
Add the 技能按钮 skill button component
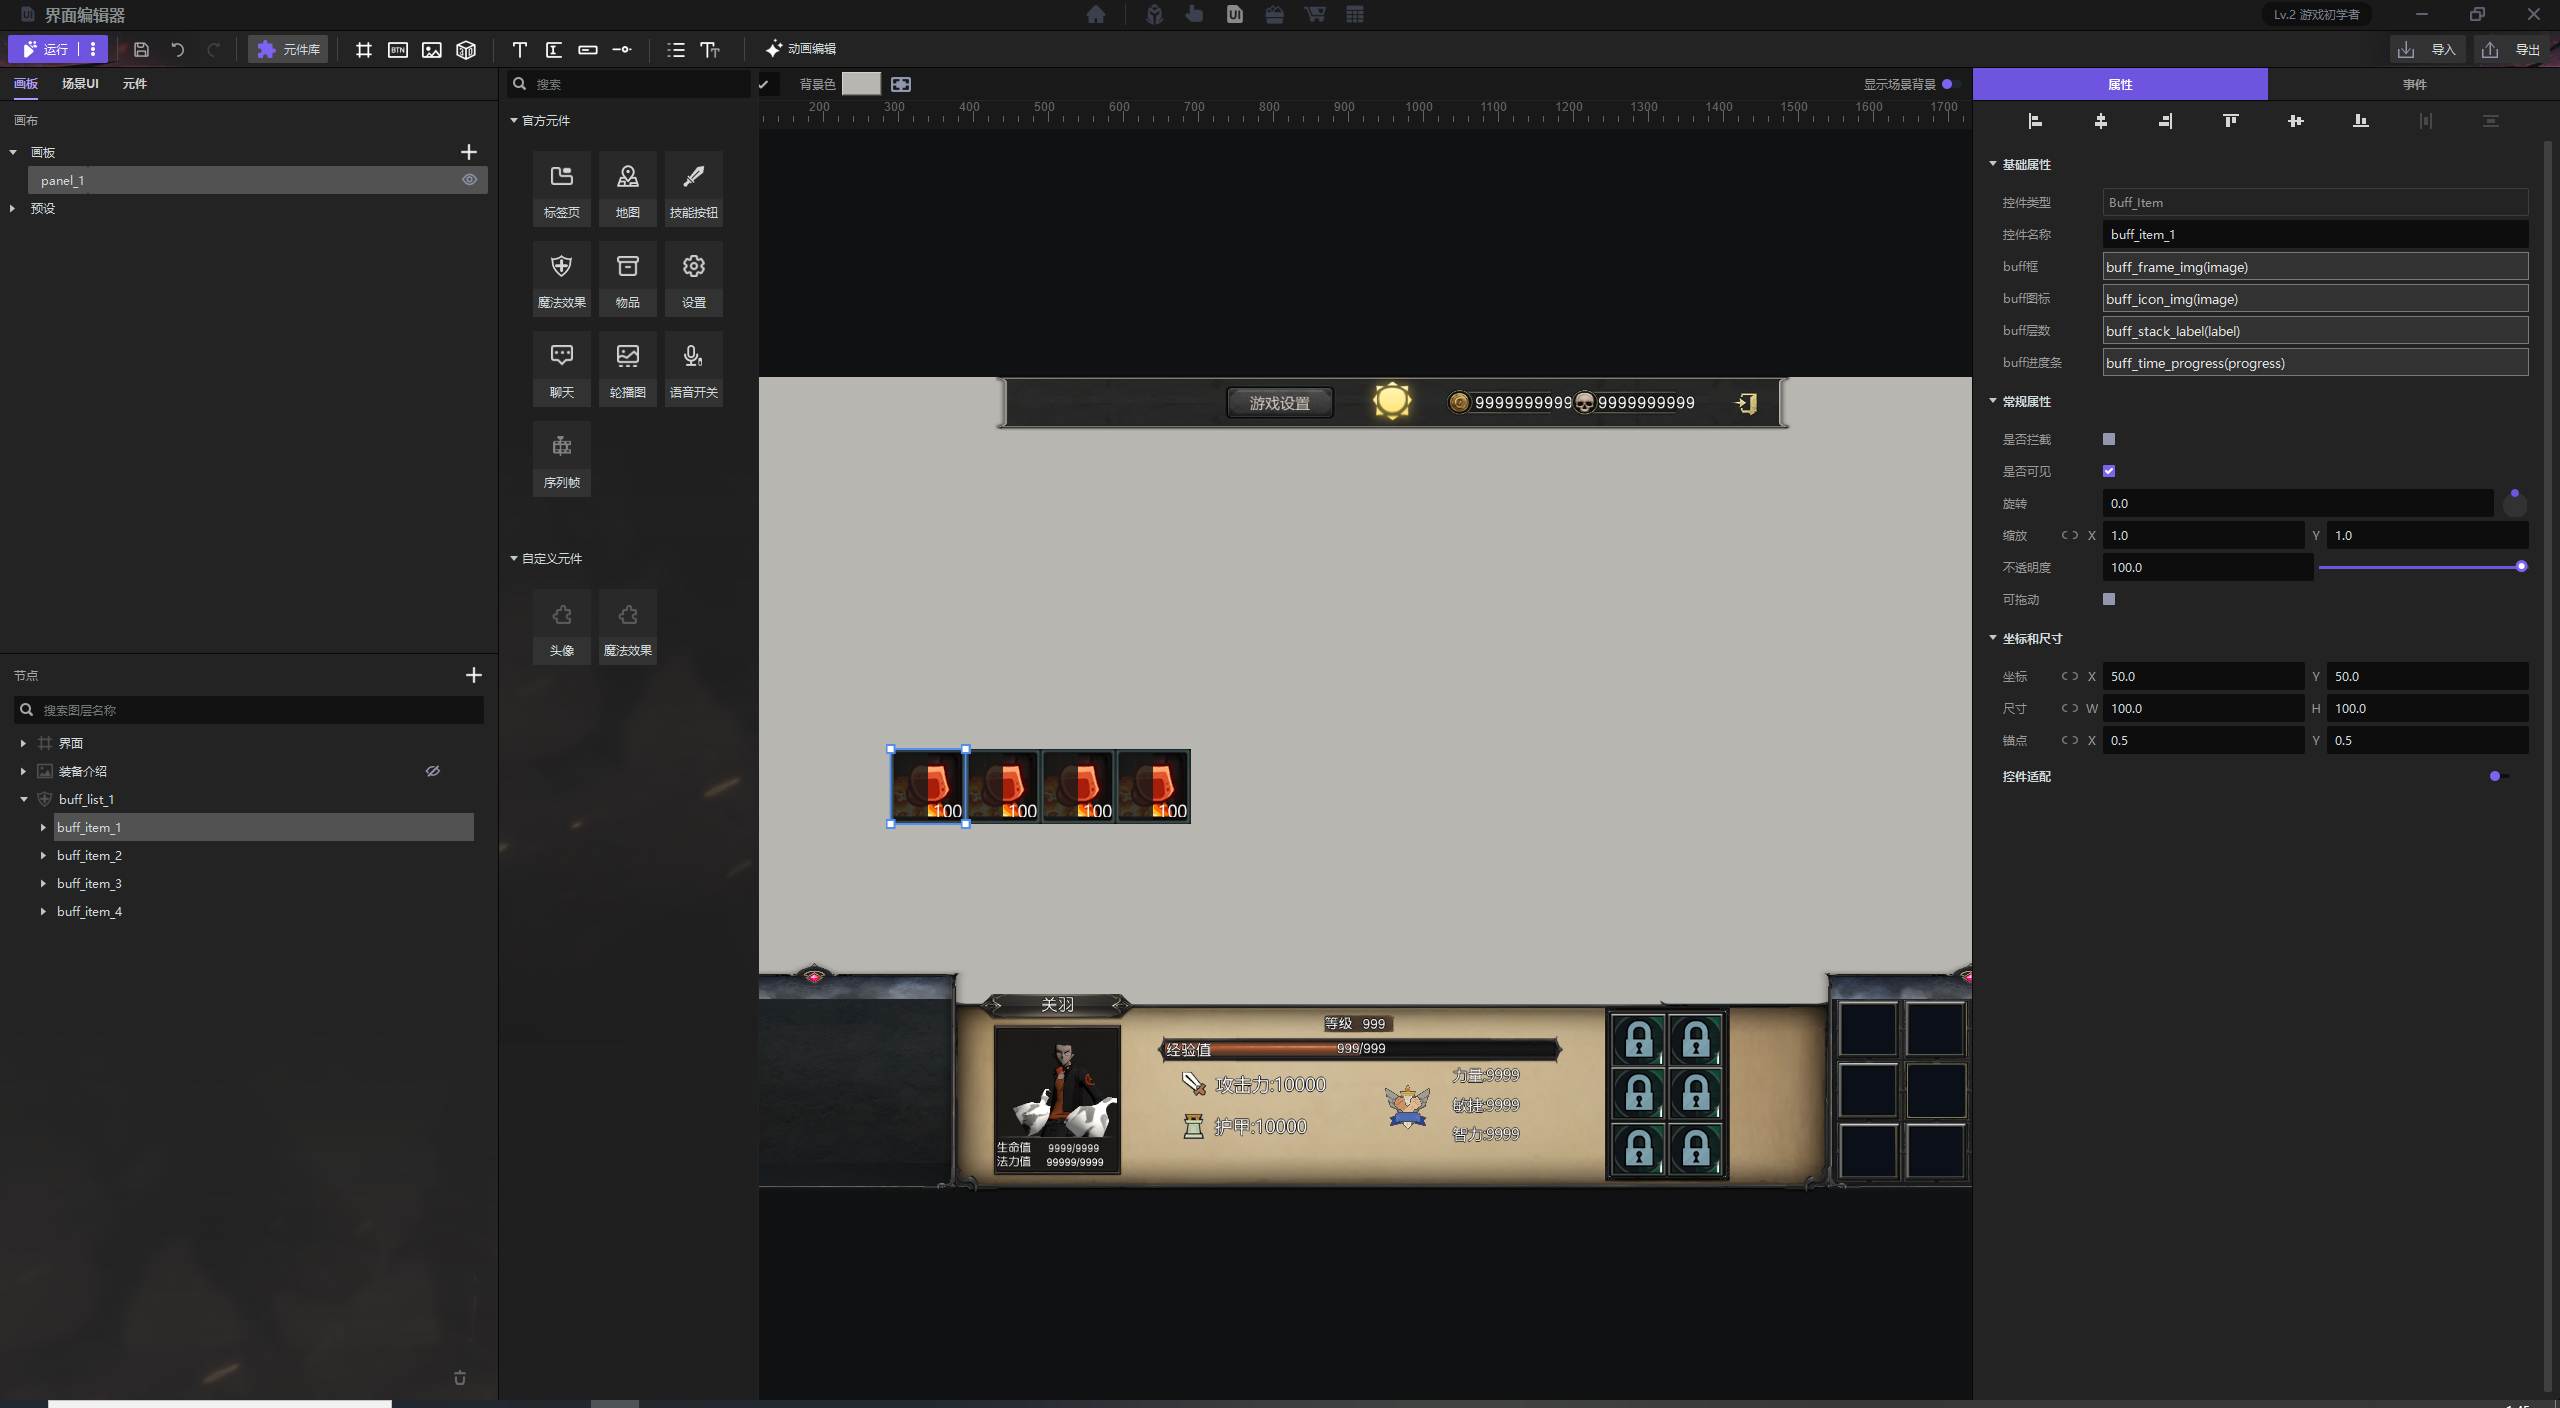coord(694,188)
